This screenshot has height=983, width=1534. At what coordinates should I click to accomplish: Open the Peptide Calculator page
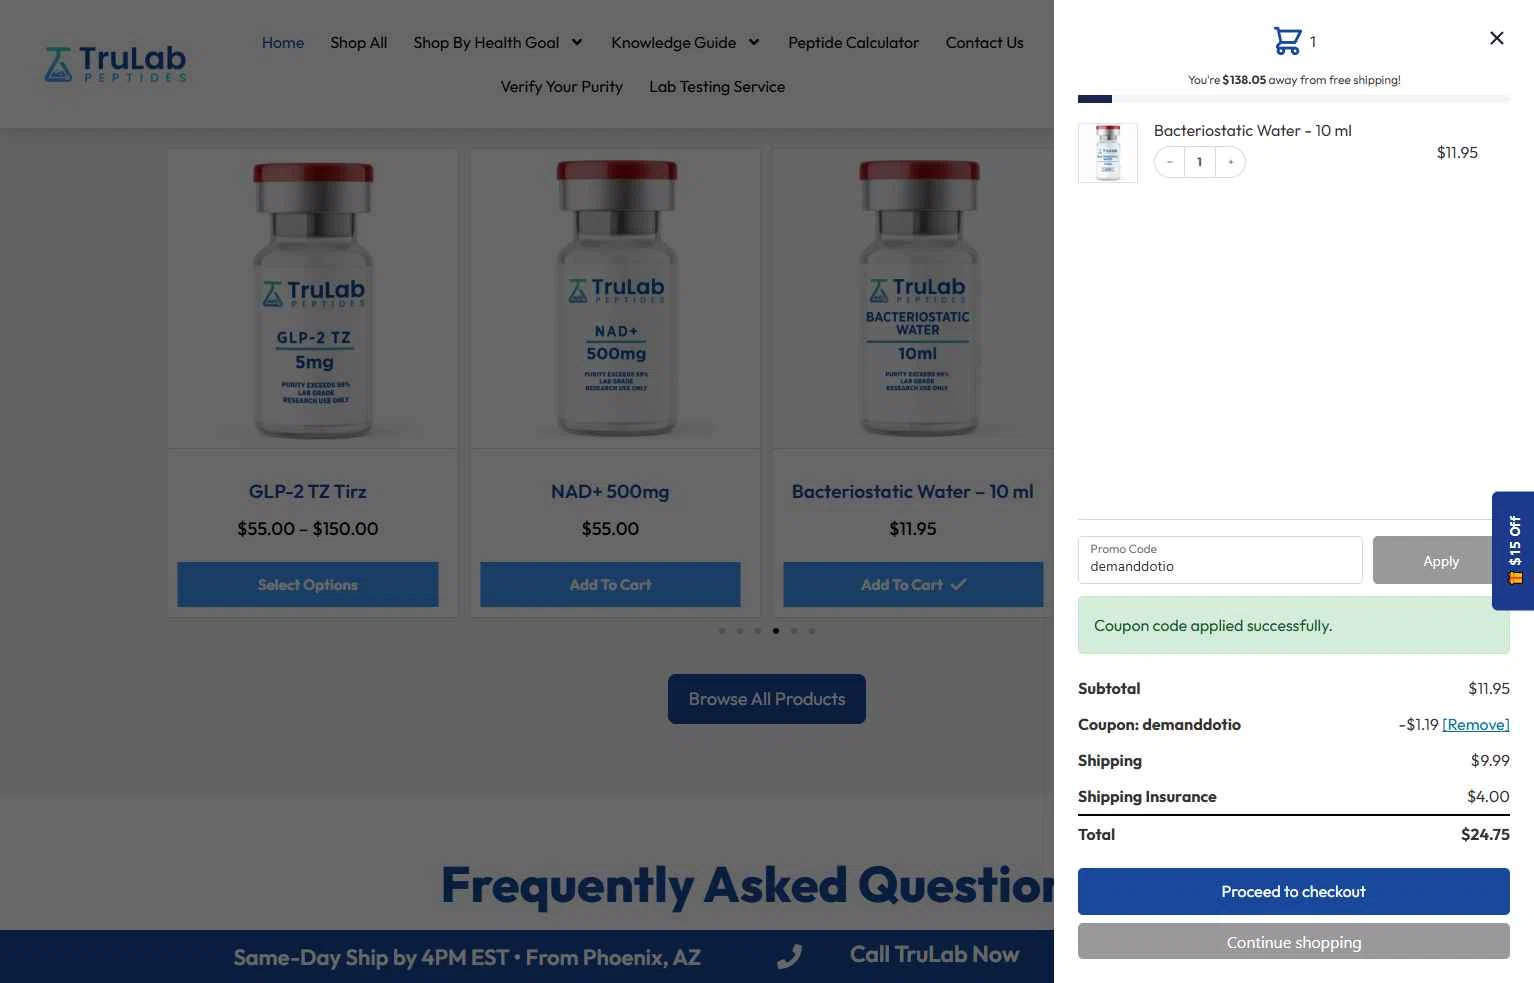[x=853, y=43]
